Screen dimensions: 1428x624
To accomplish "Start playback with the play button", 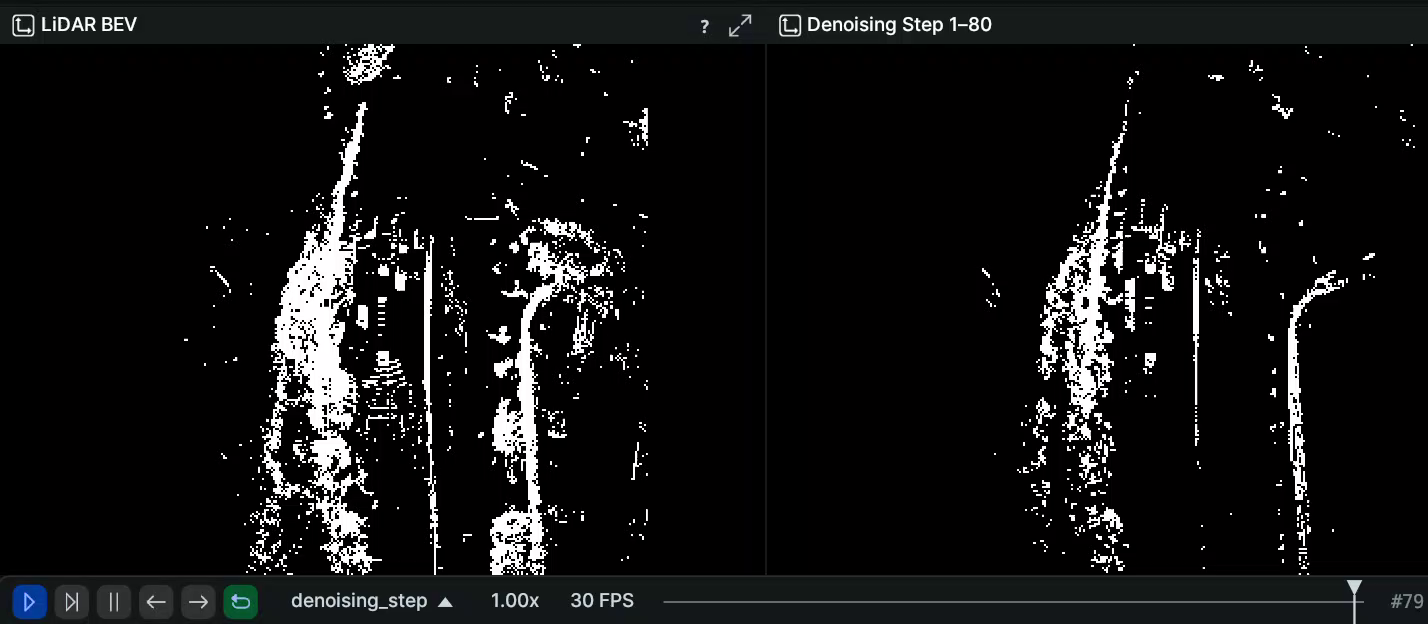I will coord(29,602).
